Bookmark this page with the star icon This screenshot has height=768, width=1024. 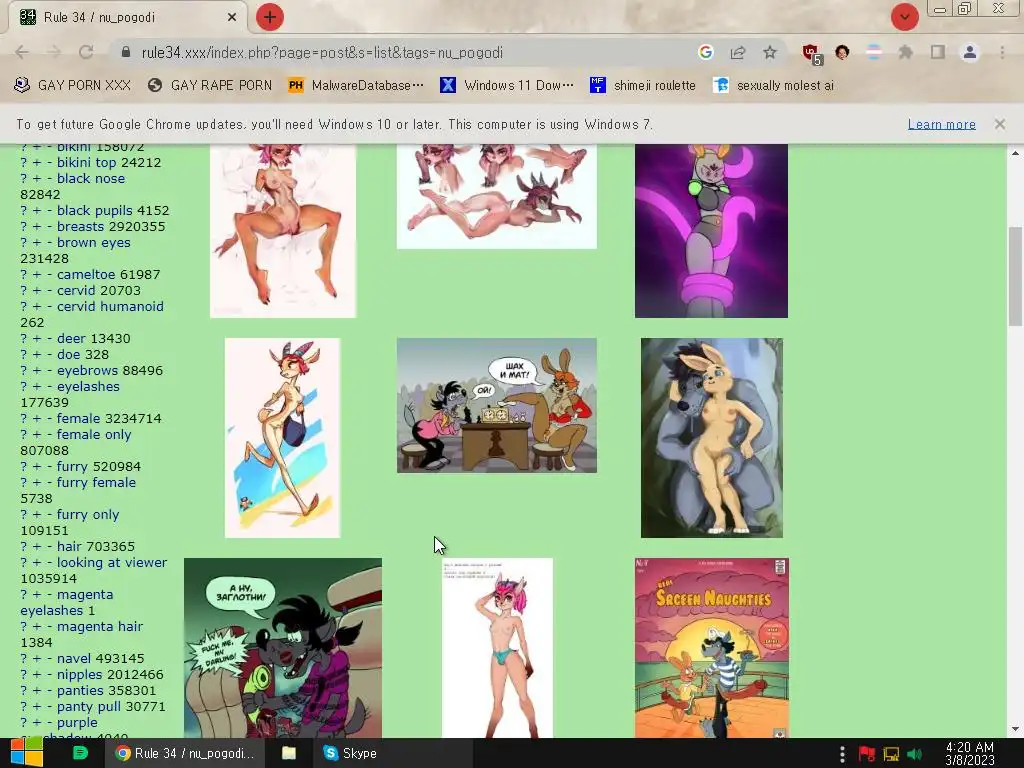point(770,52)
